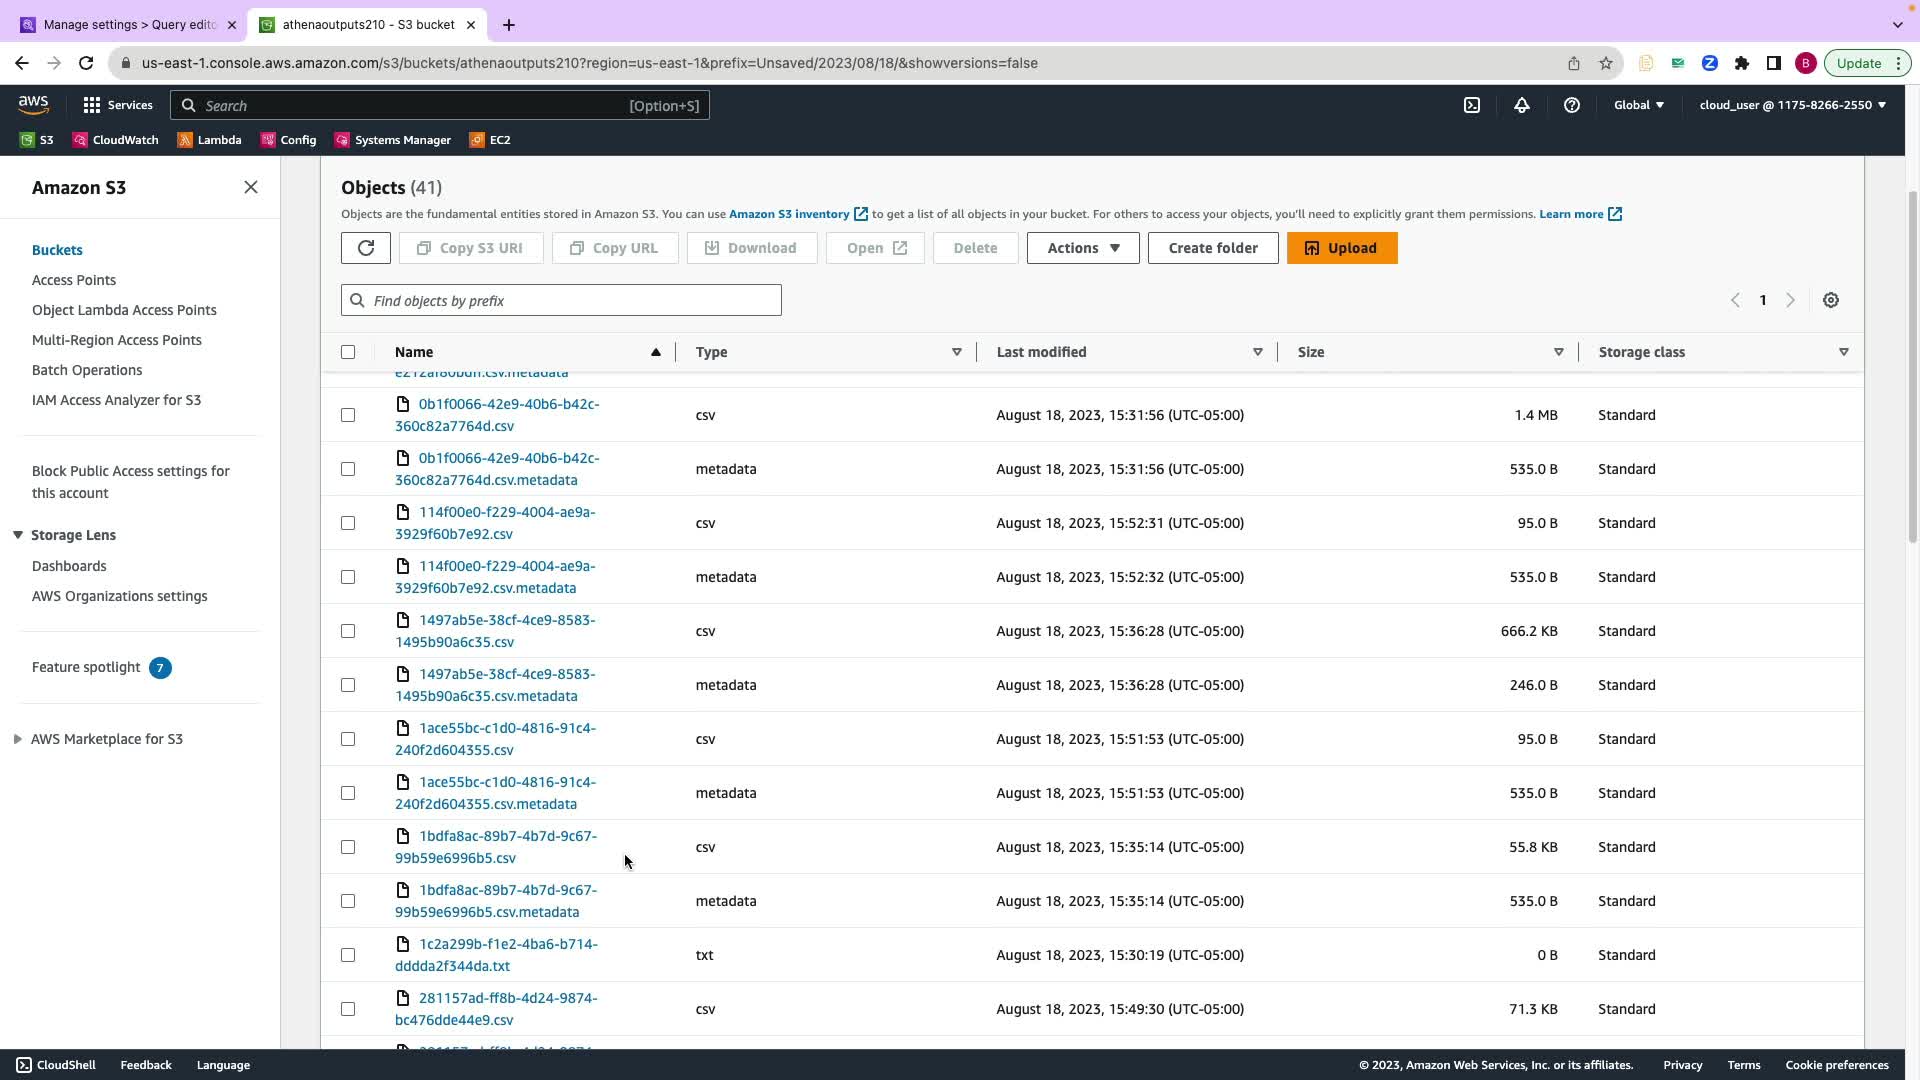Click the help question mark icon
The image size is (1920, 1080).
[1571, 105]
